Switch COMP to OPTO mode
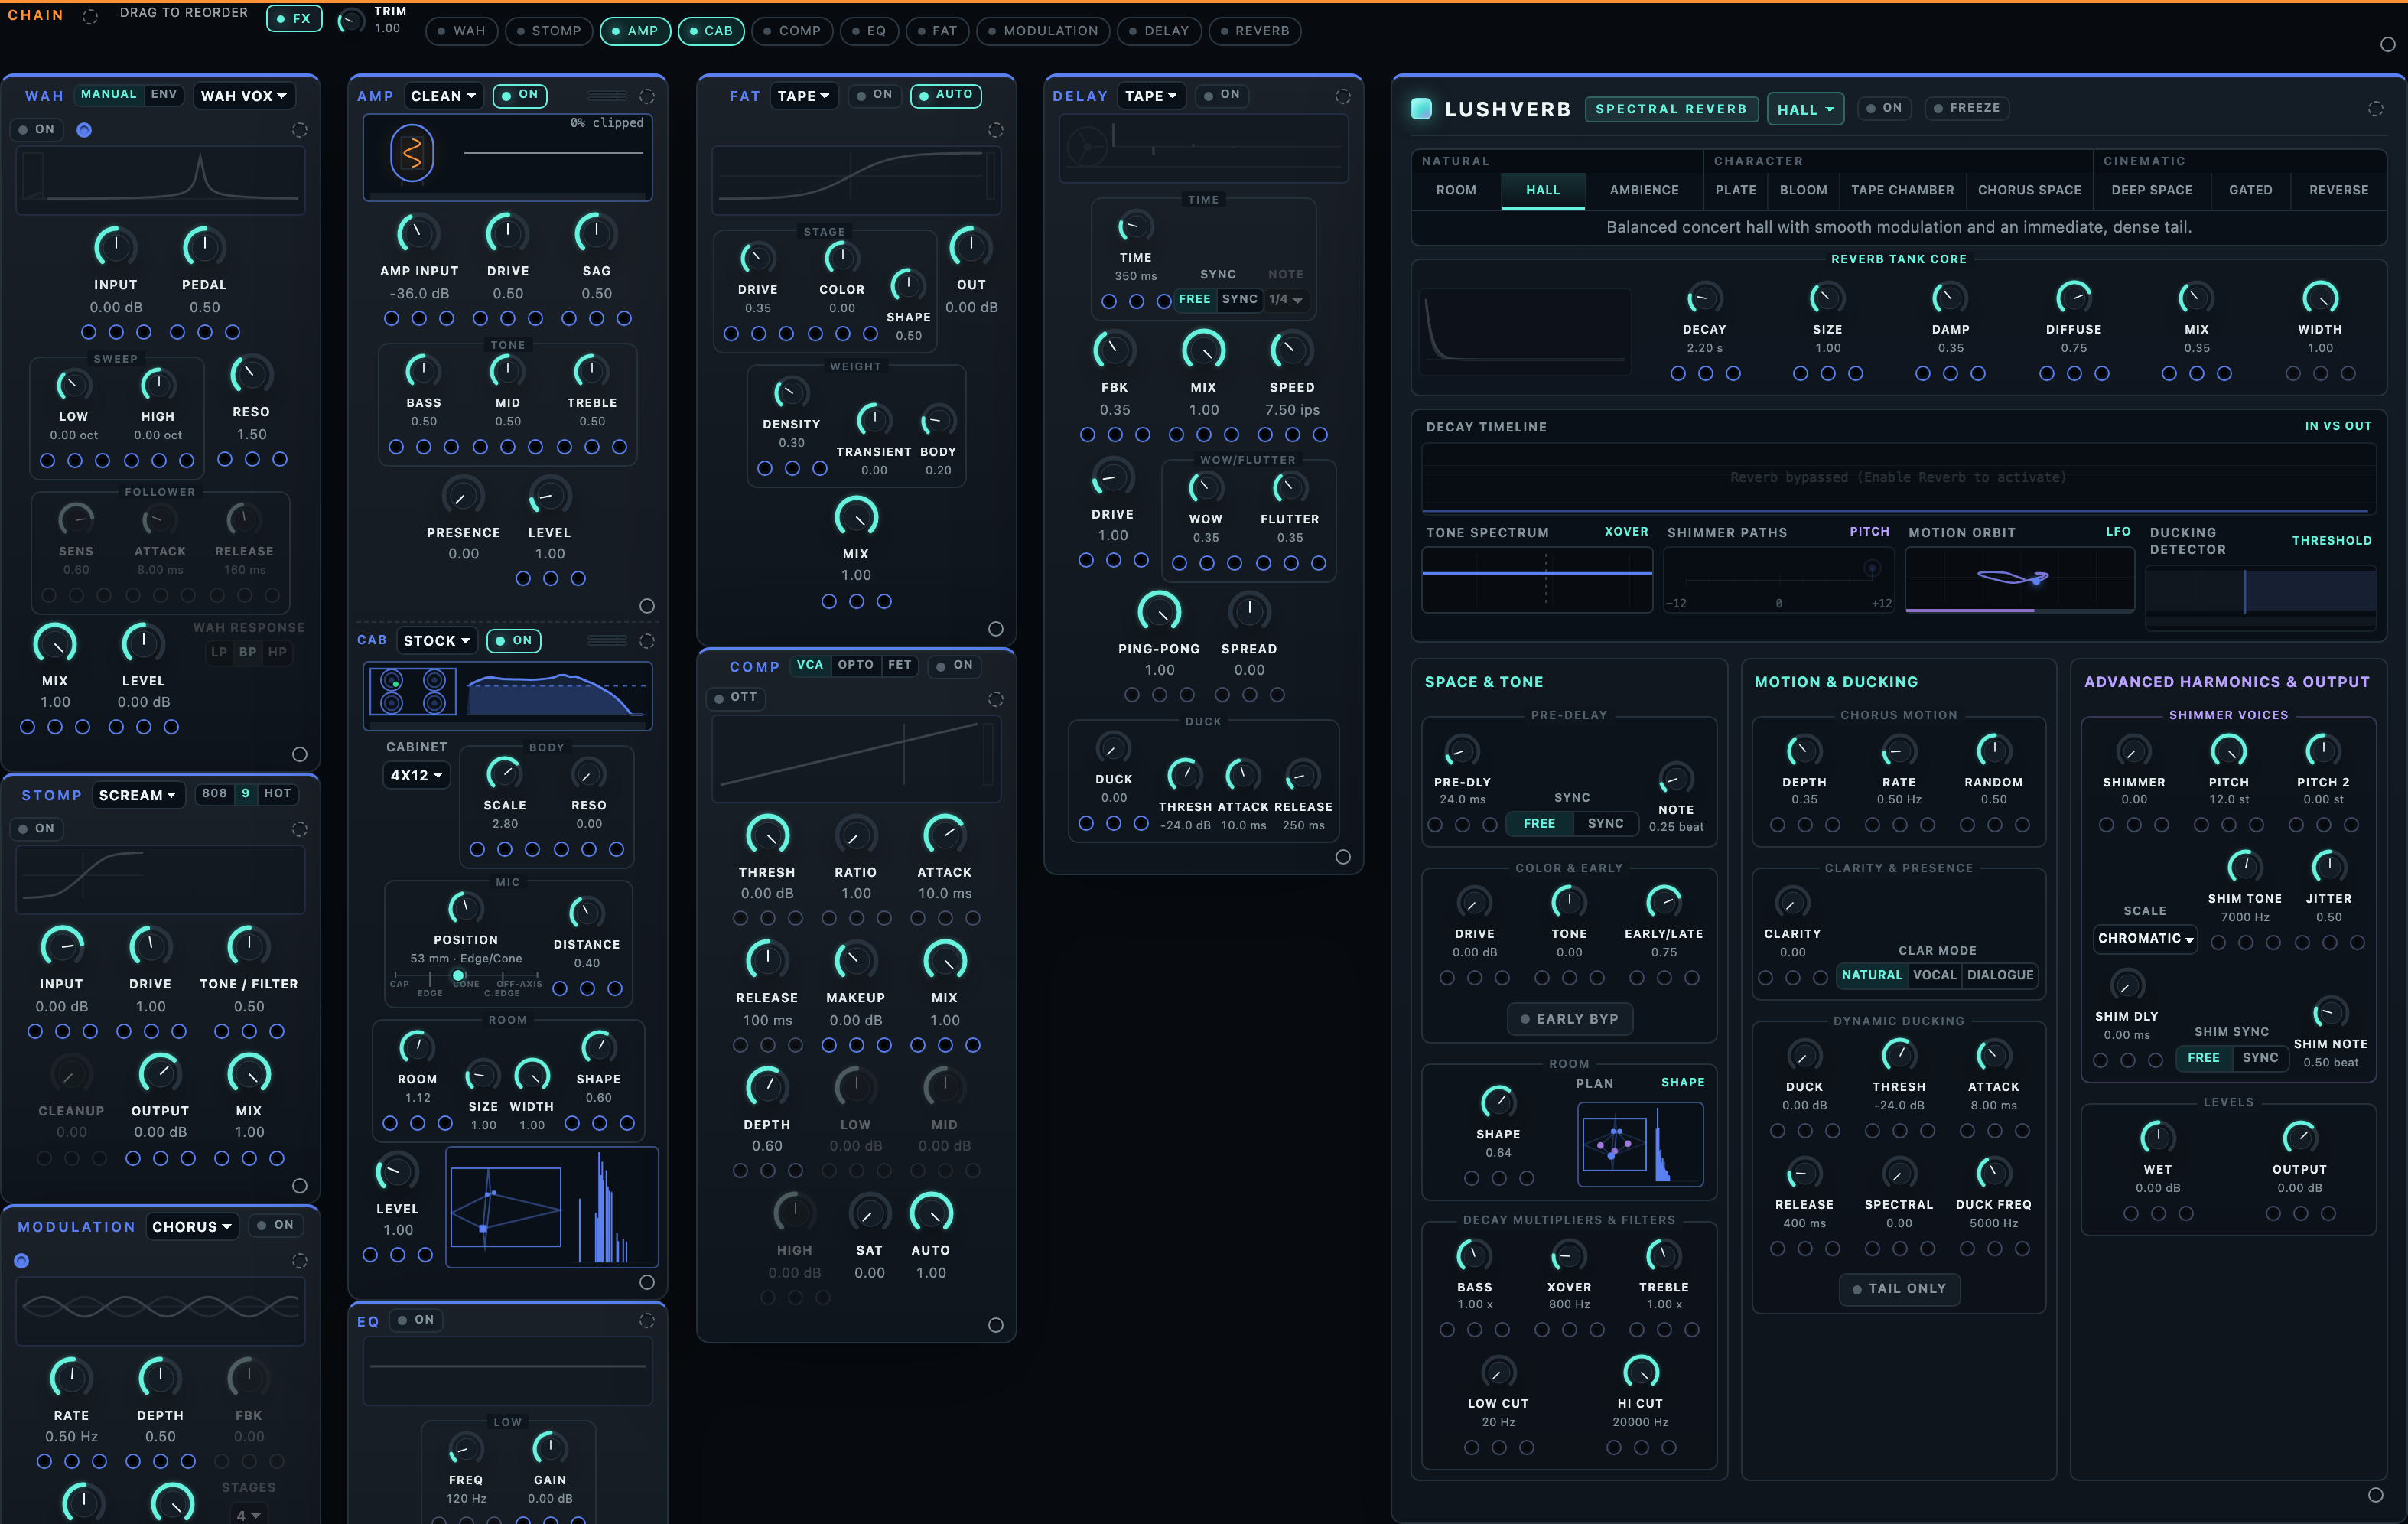The image size is (2408, 1524). 855,665
